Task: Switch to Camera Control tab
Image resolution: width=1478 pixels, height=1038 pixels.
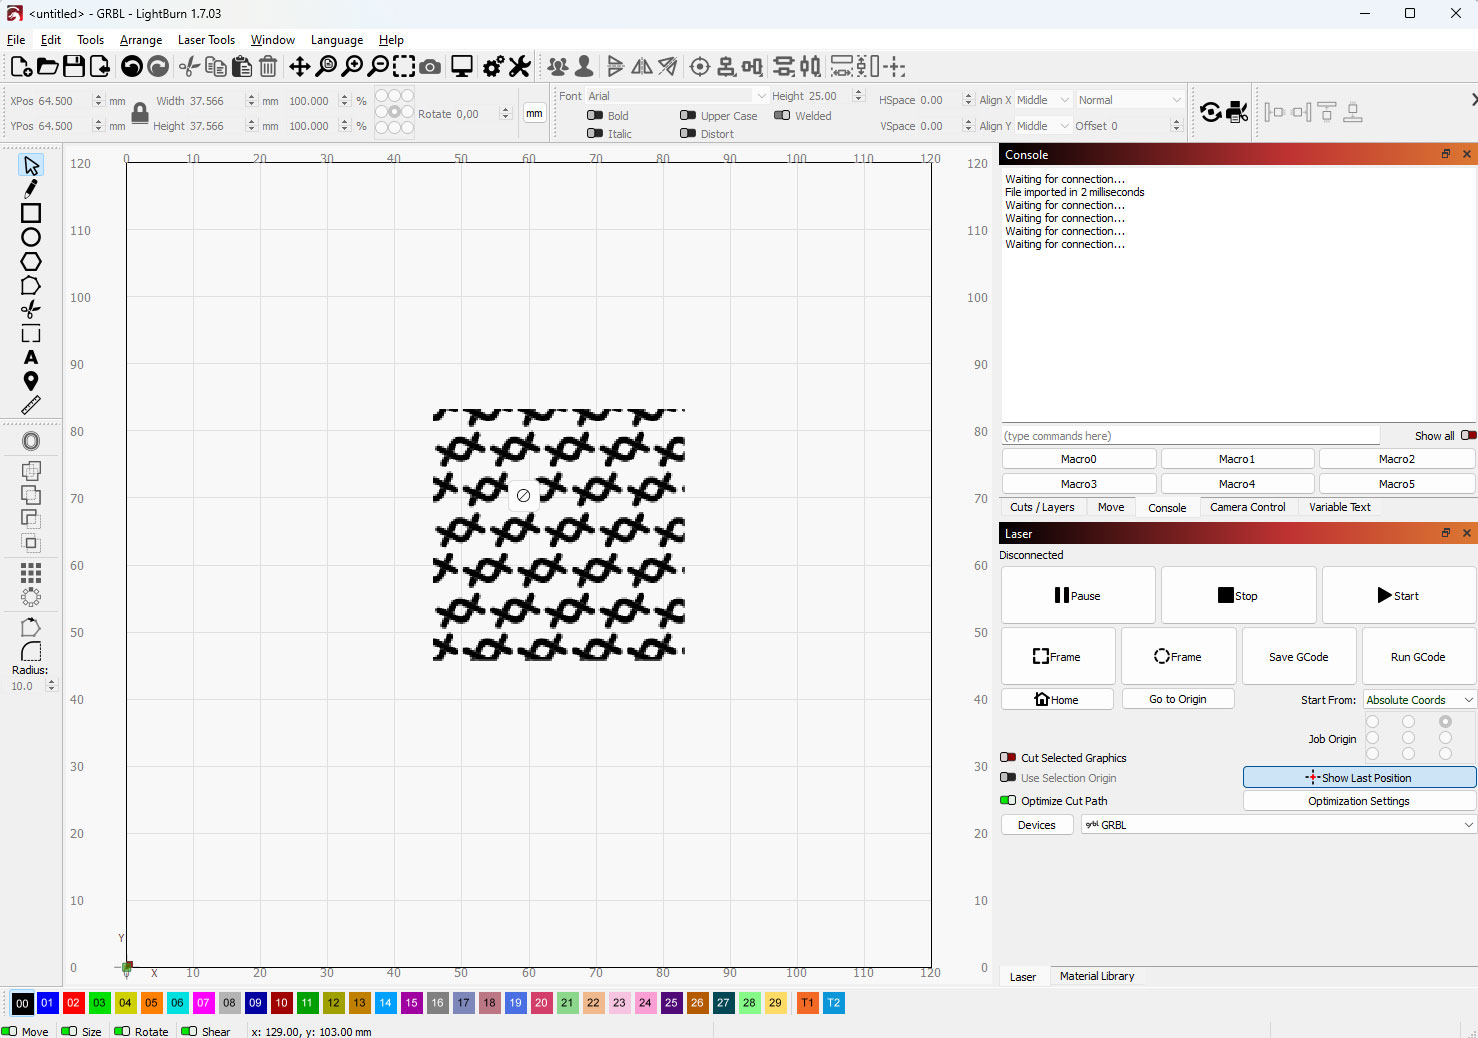Action: point(1247,507)
